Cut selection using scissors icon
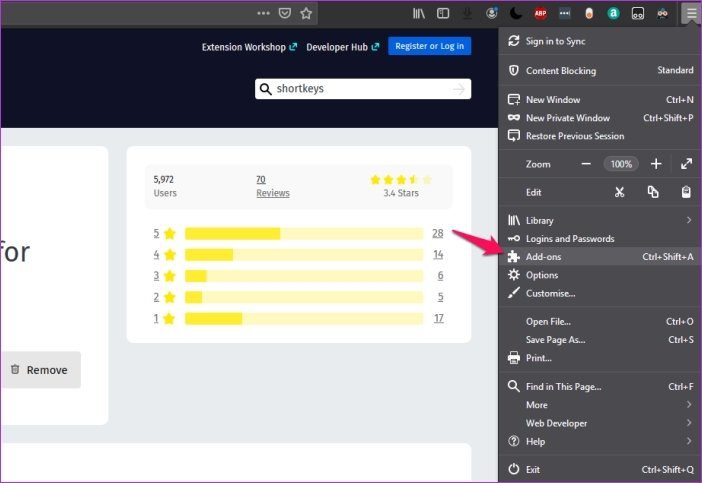The image size is (702, 483). coord(619,192)
